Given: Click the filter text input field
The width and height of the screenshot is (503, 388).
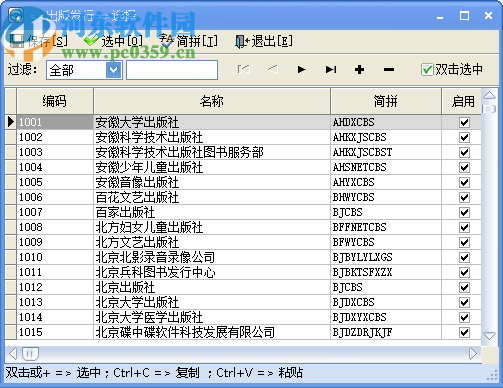Looking at the screenshot, I should point(172,70).
